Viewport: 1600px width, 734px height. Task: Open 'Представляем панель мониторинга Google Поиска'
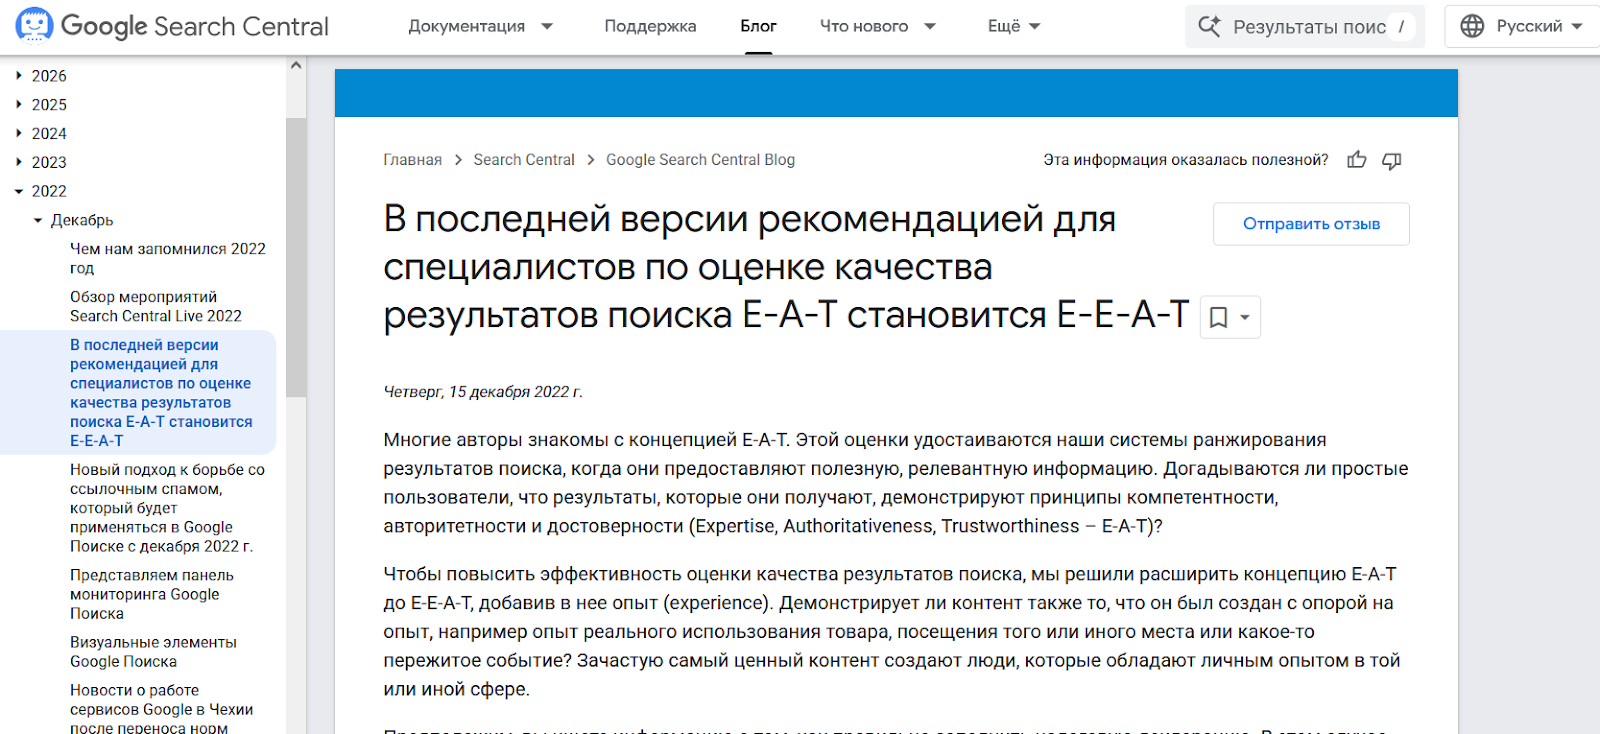point(152,594)
